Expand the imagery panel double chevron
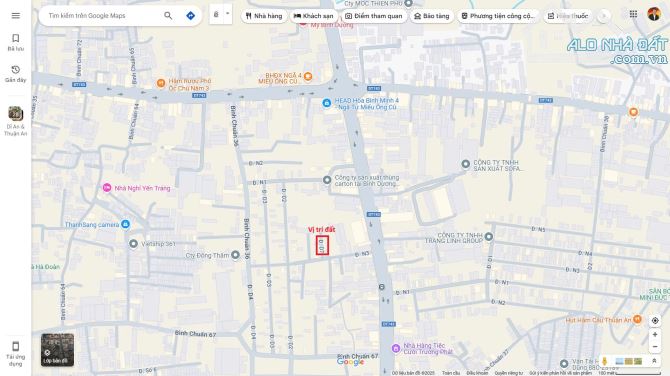Screen dimensions: 670x376 654,361
